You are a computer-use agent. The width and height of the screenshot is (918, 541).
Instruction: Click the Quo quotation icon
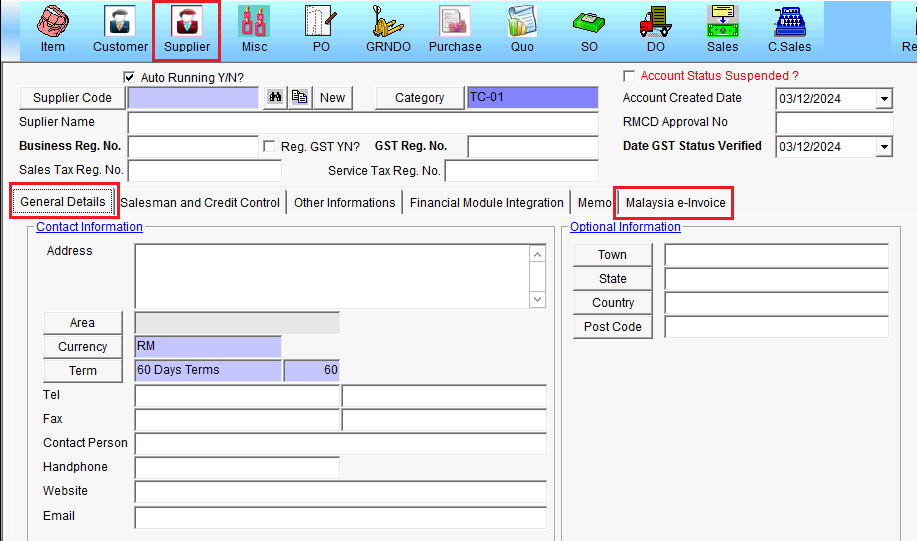pos(522,28)
